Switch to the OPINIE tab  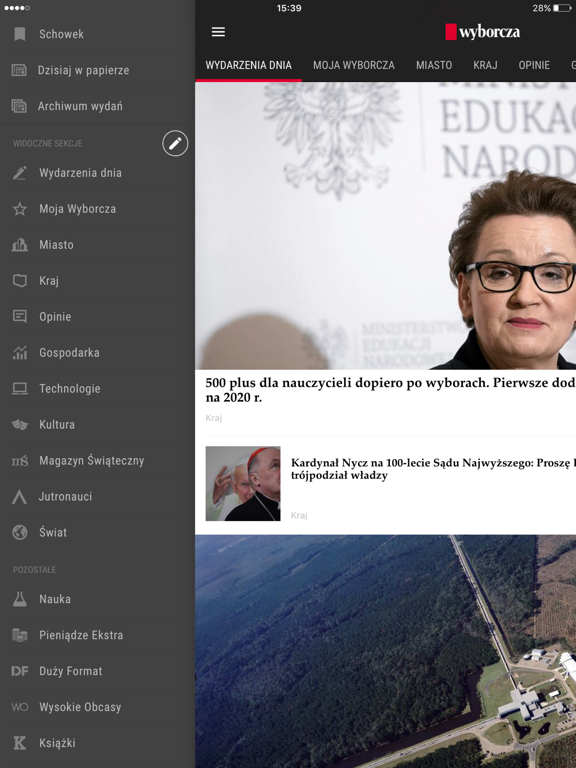click(534, 65)
